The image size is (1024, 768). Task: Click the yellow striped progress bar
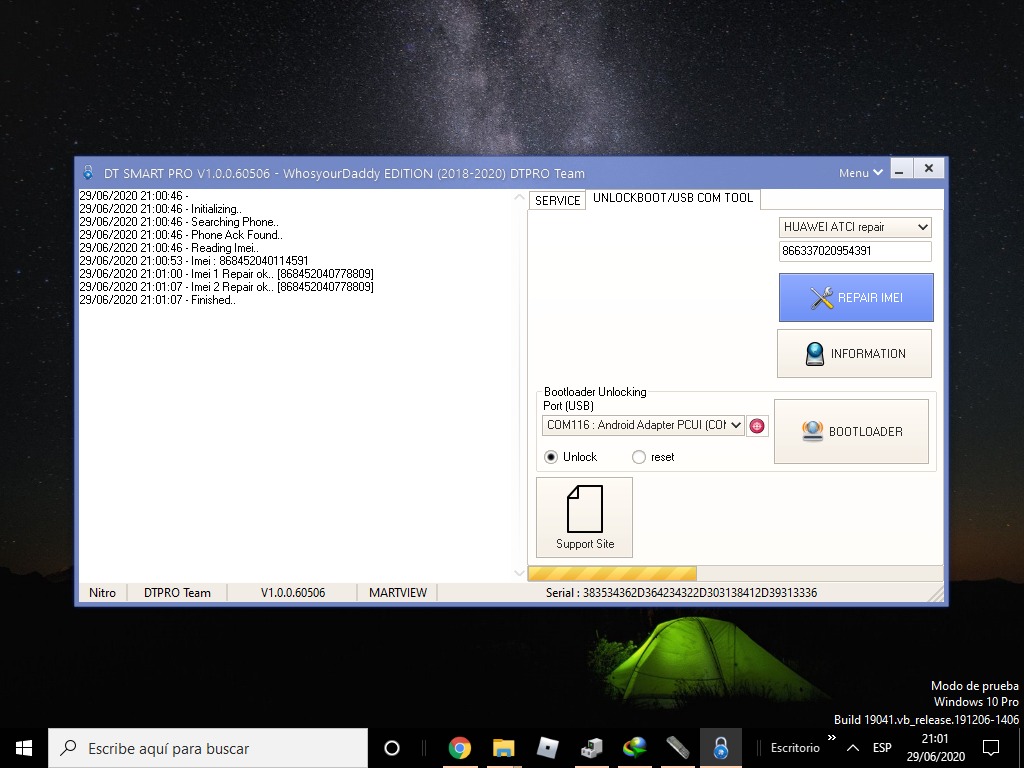(612, 573)
